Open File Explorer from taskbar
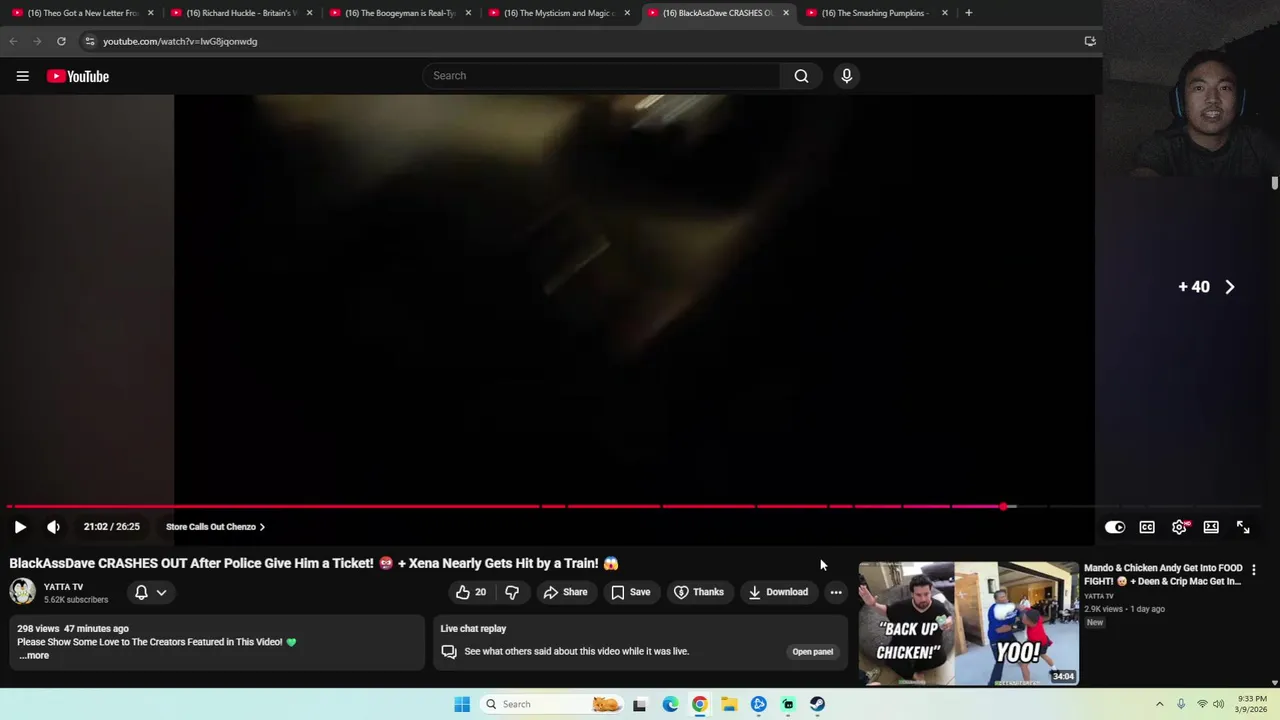 pyautogui.click(x=729, y=704)
